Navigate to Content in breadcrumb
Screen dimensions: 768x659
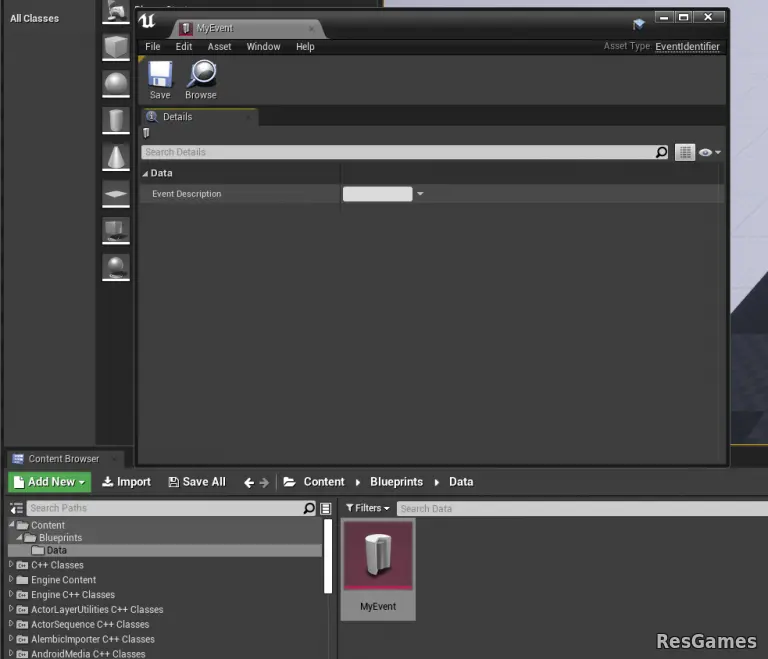pos(324,482)
